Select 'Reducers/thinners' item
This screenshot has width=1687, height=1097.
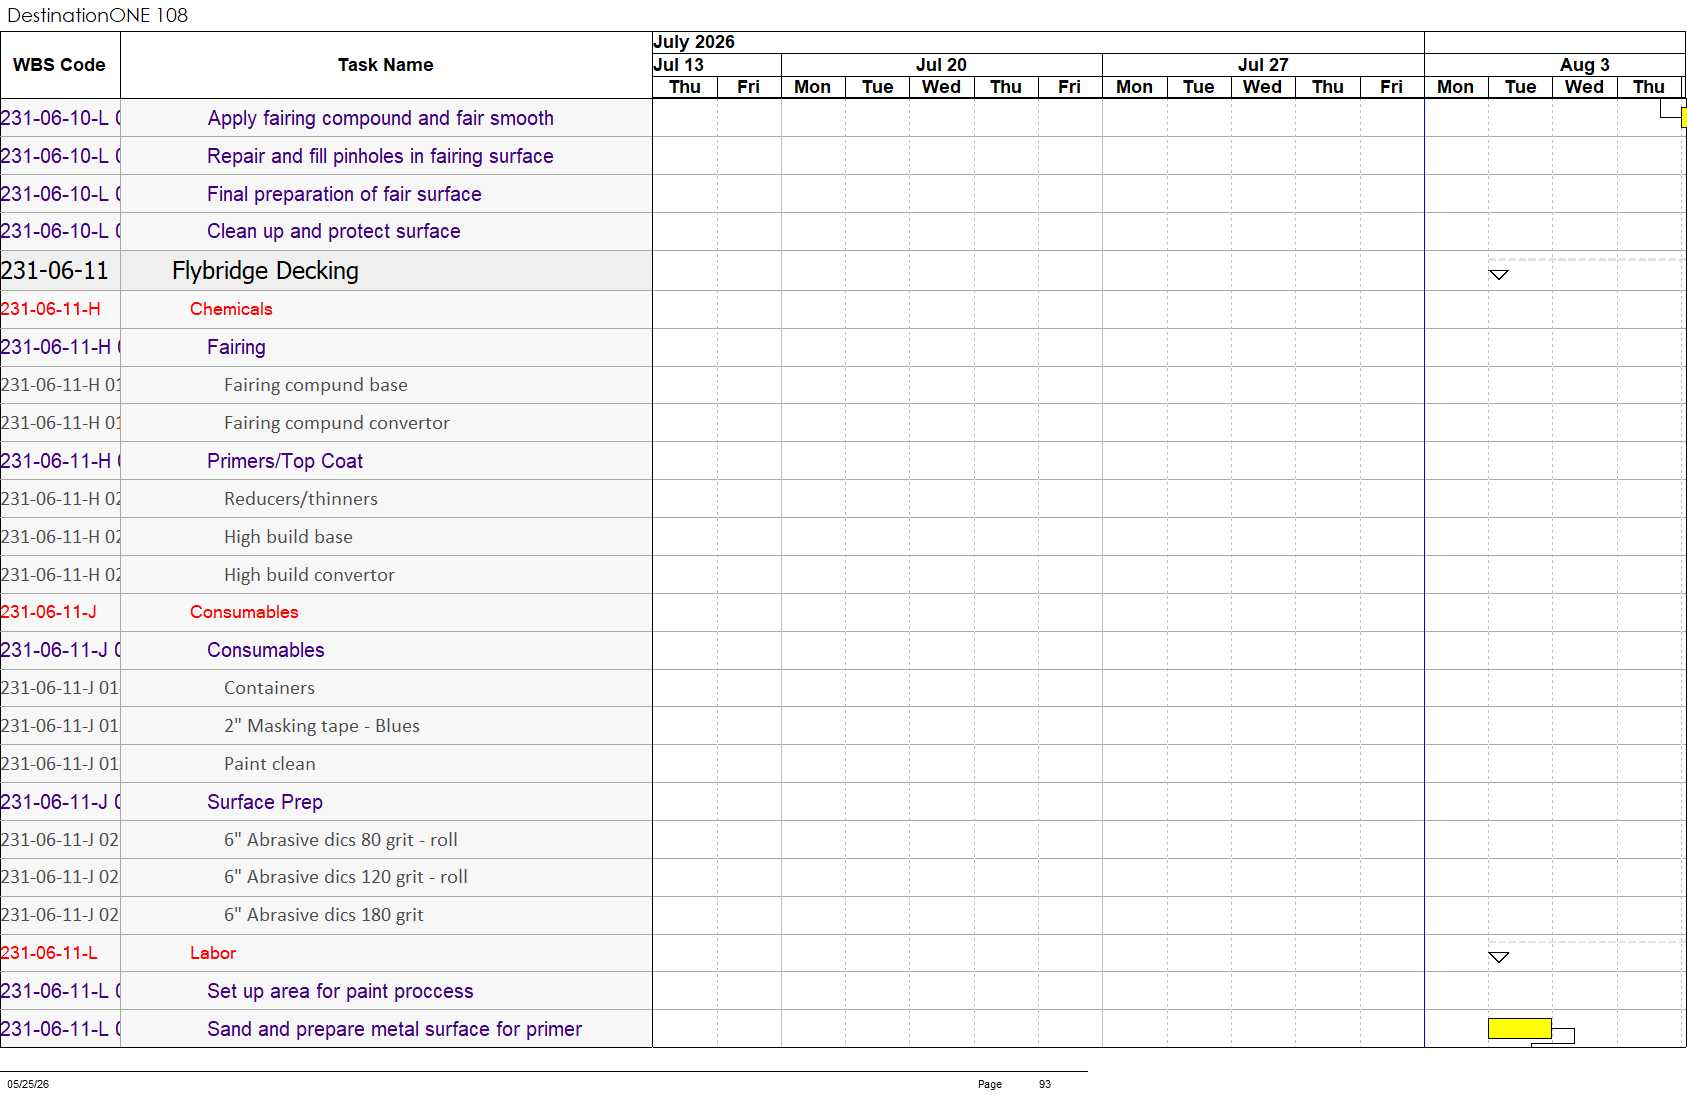point(300,499)
